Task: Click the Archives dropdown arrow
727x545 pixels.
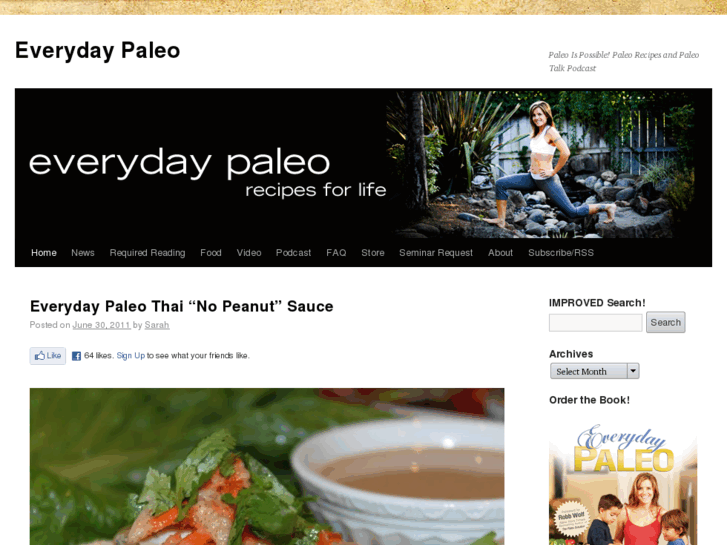Action: pyautogui.click(x=633, y=371)
